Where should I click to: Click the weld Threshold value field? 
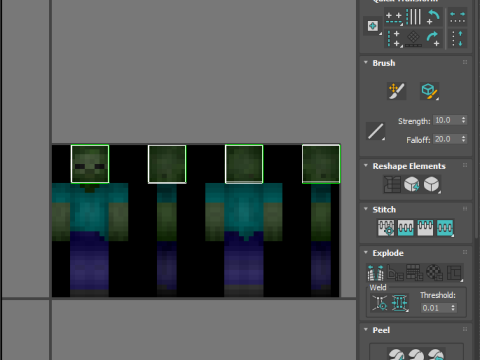[x=435, y=308]
